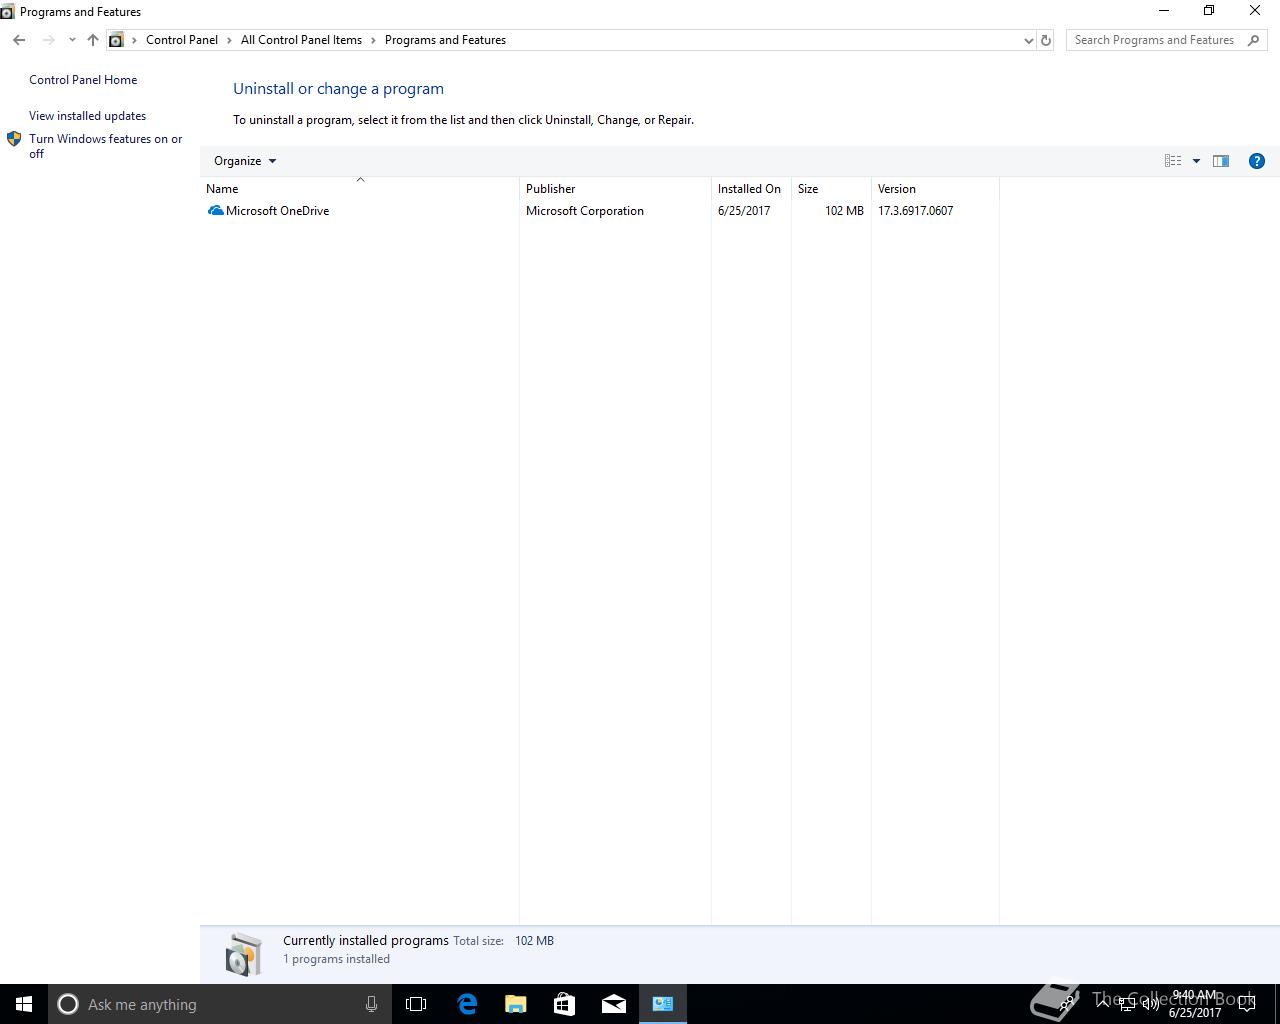The height and width of the screenshot is (1024, 1280).
Task: Open the recent locations dropdown arrow
Action: [x=72, y=40]
